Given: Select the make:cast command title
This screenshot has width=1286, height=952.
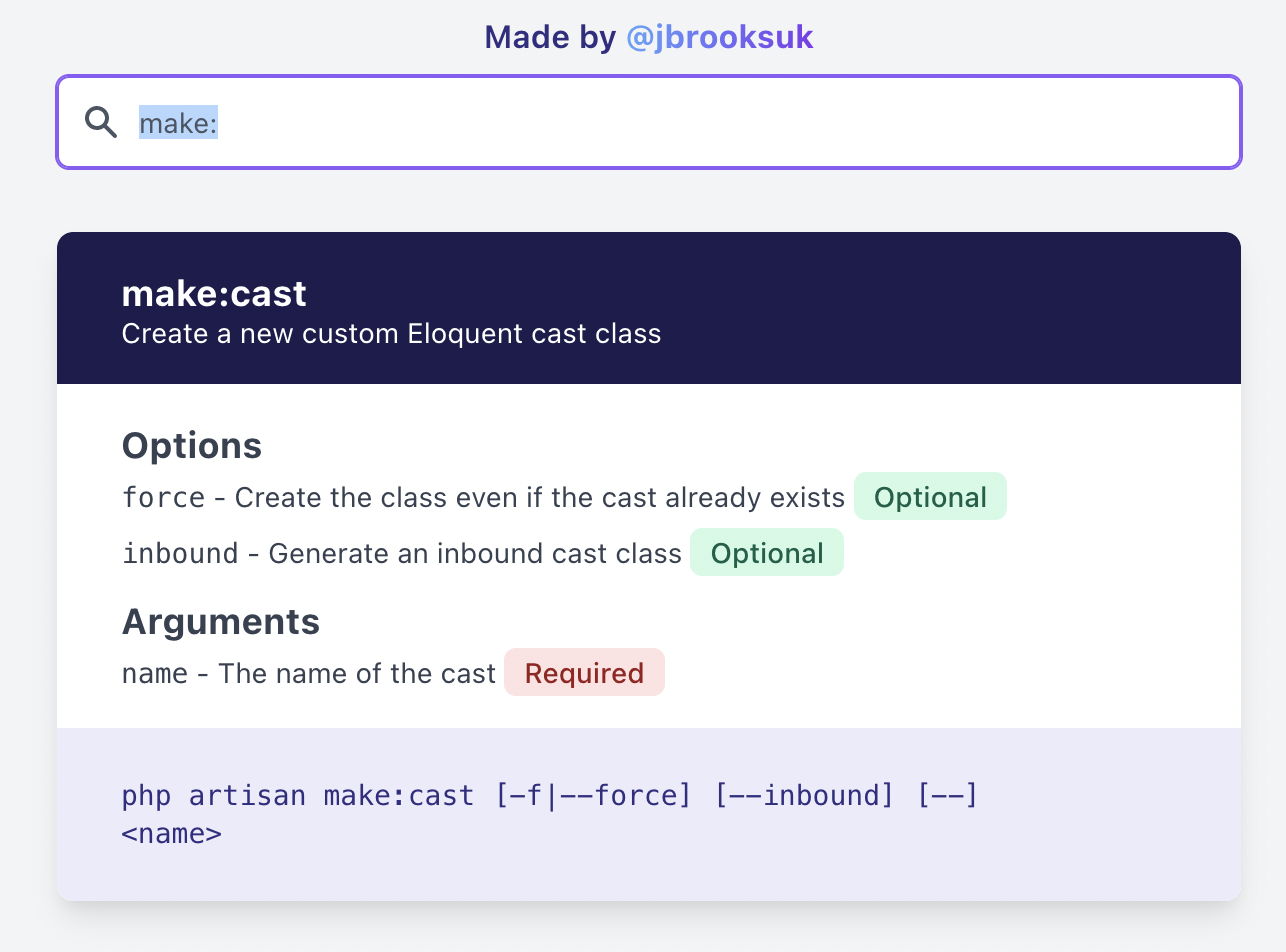Looking at the screenshot, I should (214, 293).
